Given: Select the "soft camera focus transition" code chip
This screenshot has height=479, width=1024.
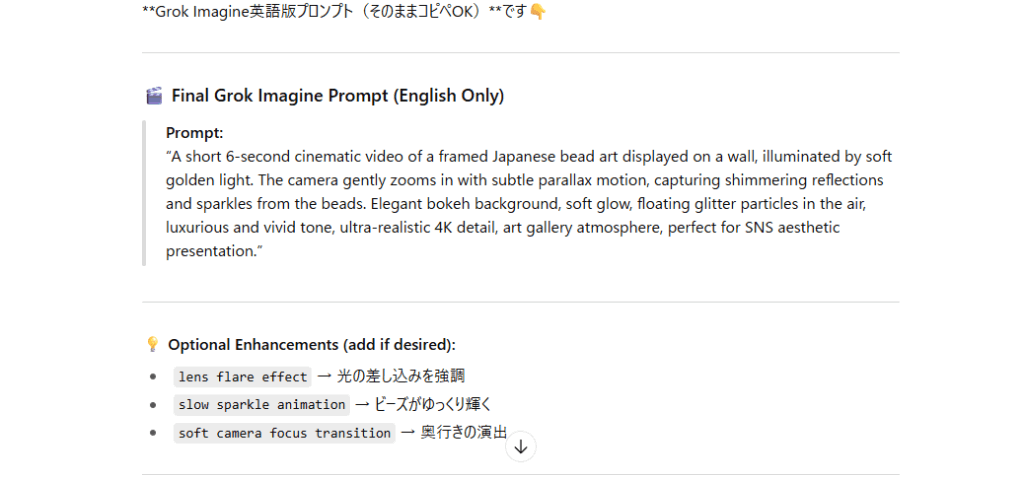Looking at the screenshot, I should pos(284,433).
